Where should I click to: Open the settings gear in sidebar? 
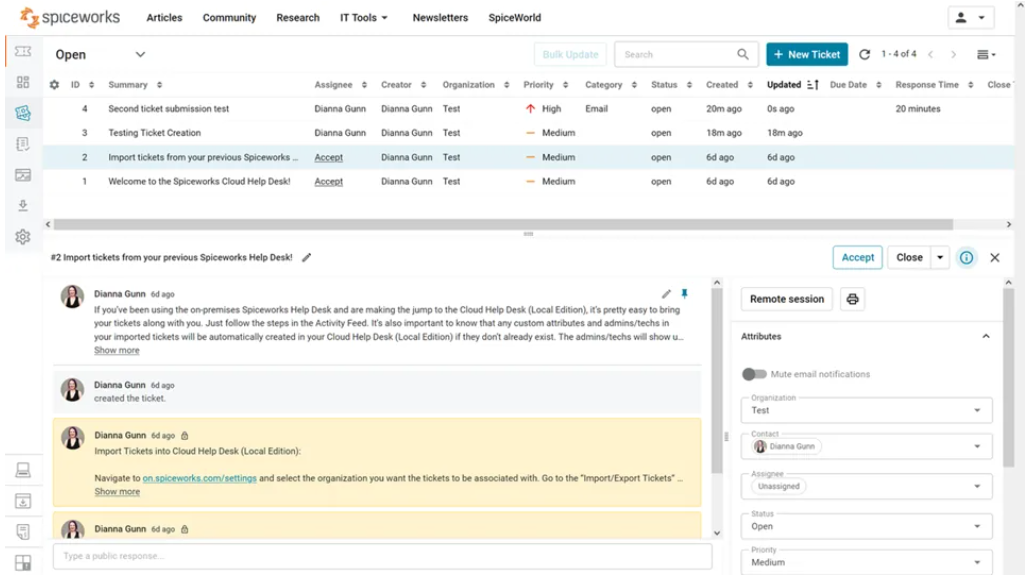23,236
